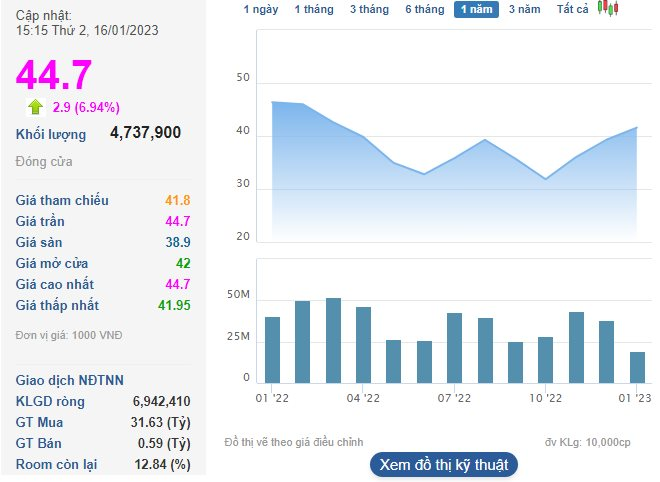This screenshot has width=660, height=482.
Task: Switch chart to '3 tháng' range
Action: point(369,9)
